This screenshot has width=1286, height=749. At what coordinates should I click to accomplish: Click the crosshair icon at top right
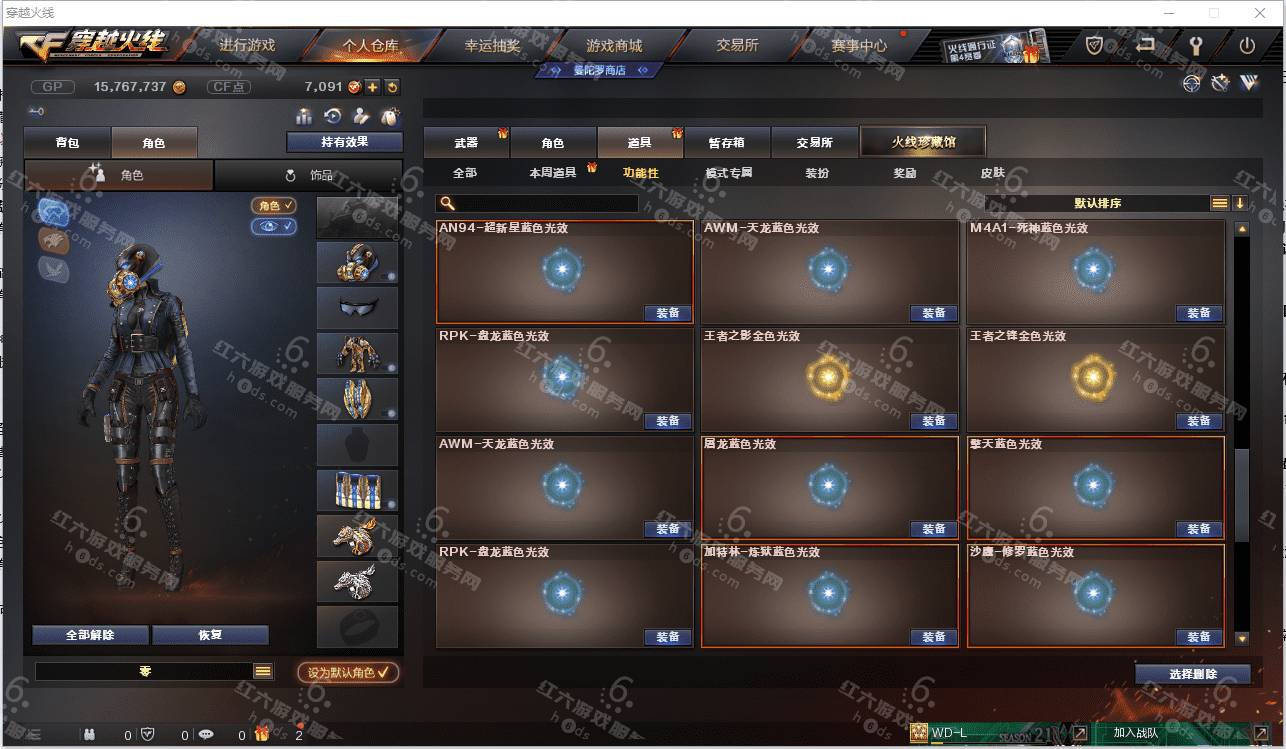pyautogui.click(x=1191, y=84)
